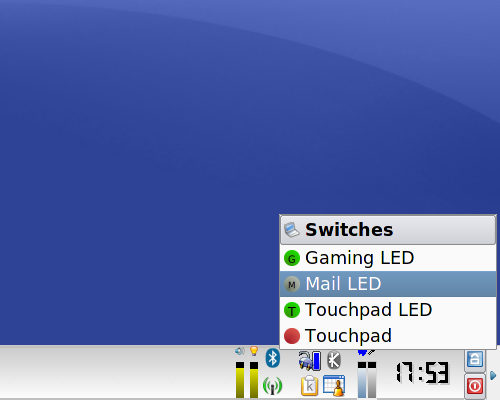Viewport: 500px width, 400px height.
Task: Click the 17:53 digital clock
Action: (x=423, y=373)
